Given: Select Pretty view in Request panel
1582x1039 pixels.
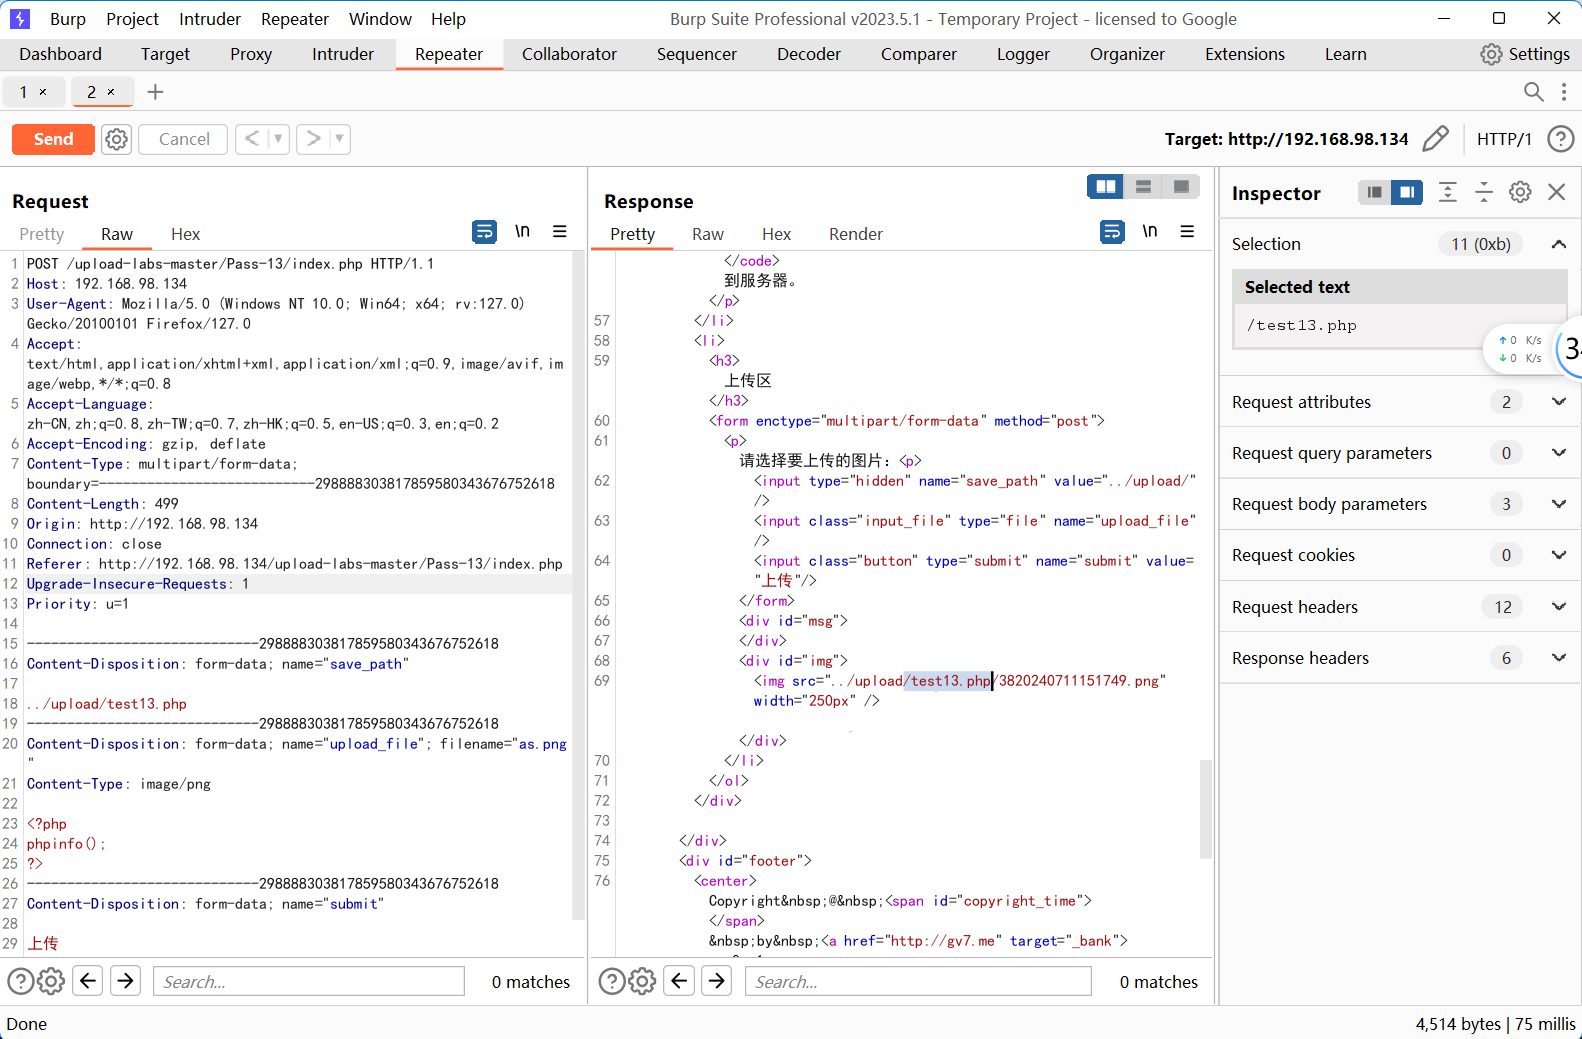Looking at the screenshot, I should click(42, 234).
